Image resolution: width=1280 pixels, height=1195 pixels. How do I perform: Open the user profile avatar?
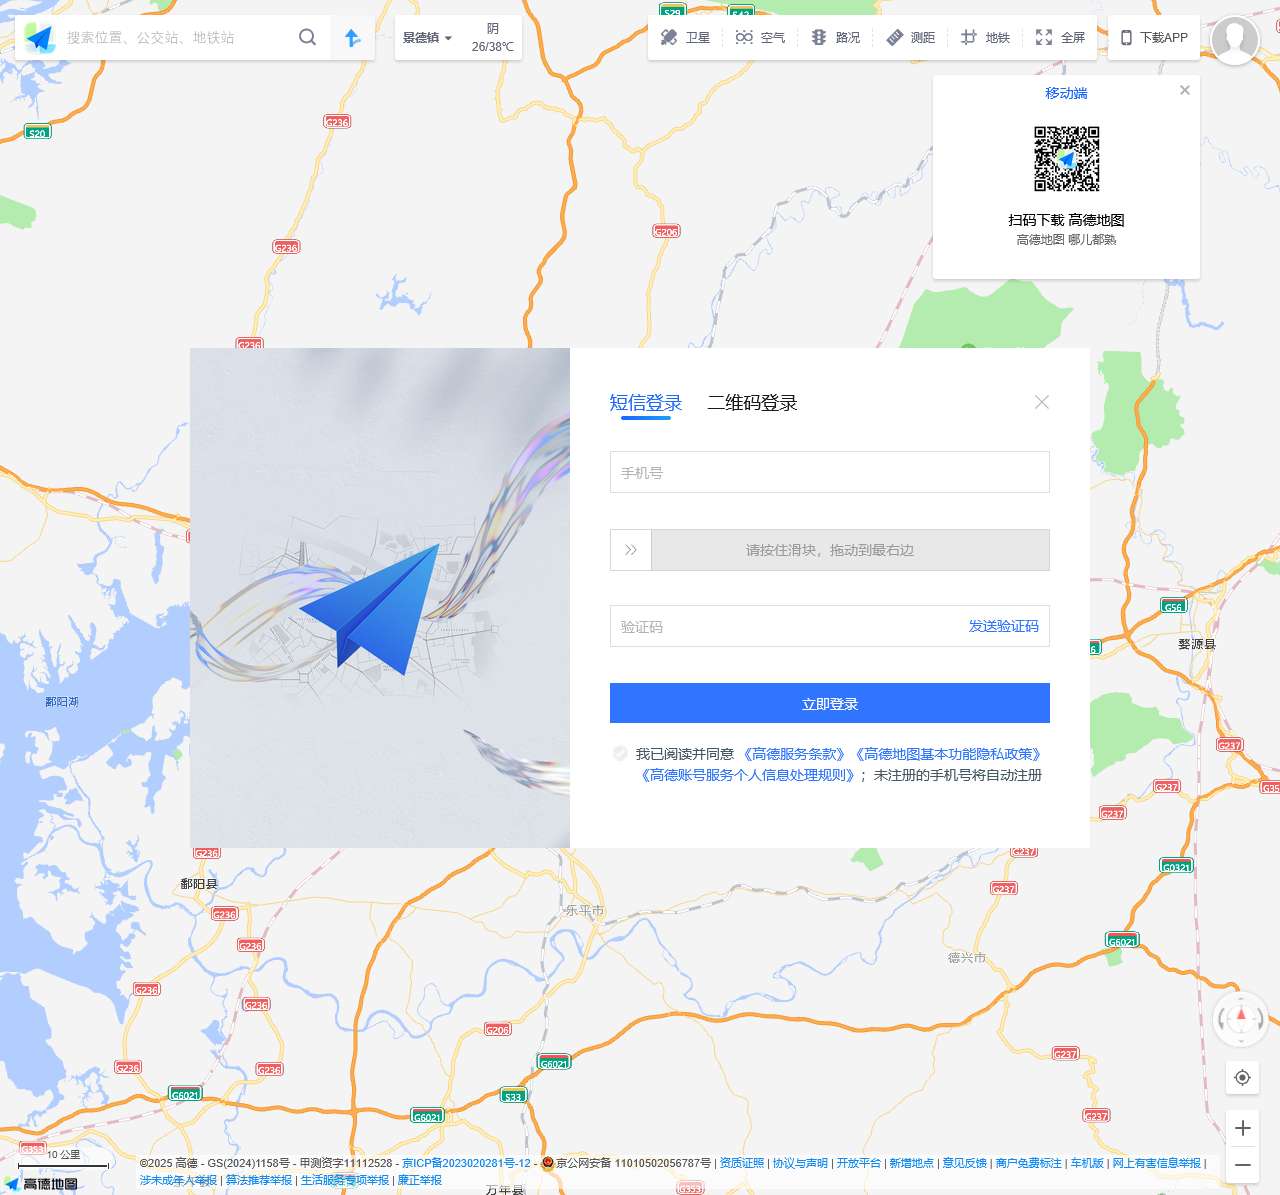click(1237, 41)
